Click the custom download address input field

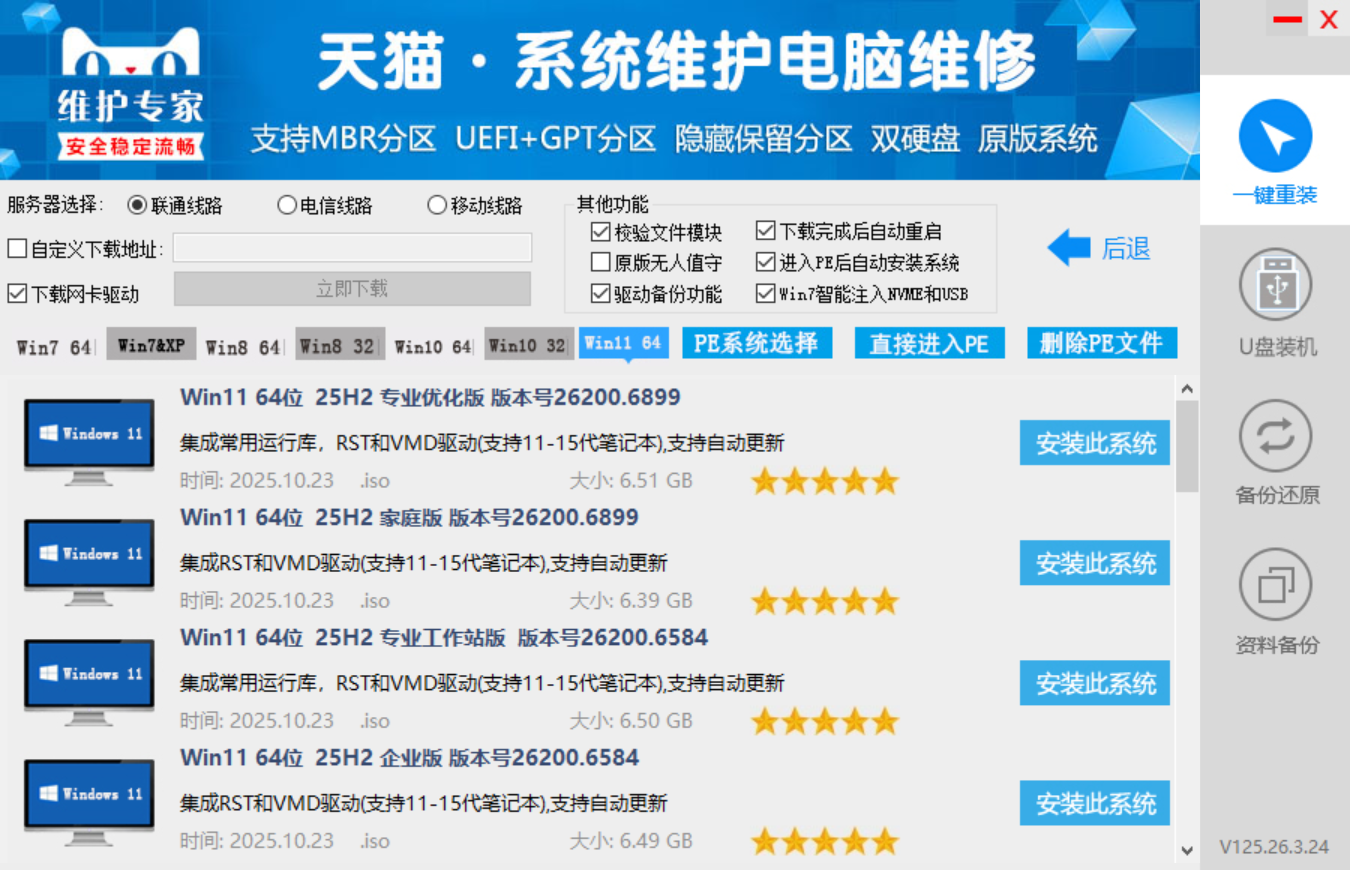[352, 248]
